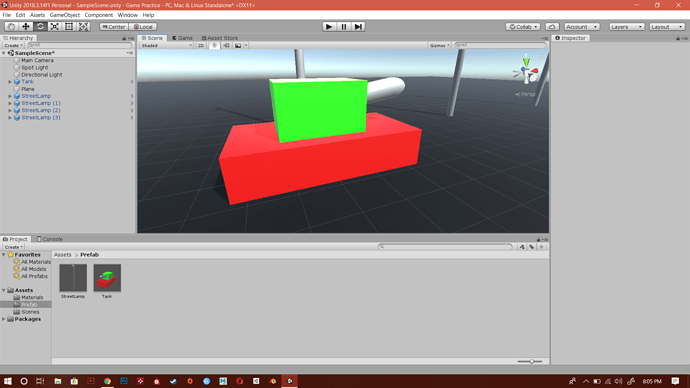Click the scene orientation gizmo
This screenshot has height=388, width=690.
(x=526, y=70)
